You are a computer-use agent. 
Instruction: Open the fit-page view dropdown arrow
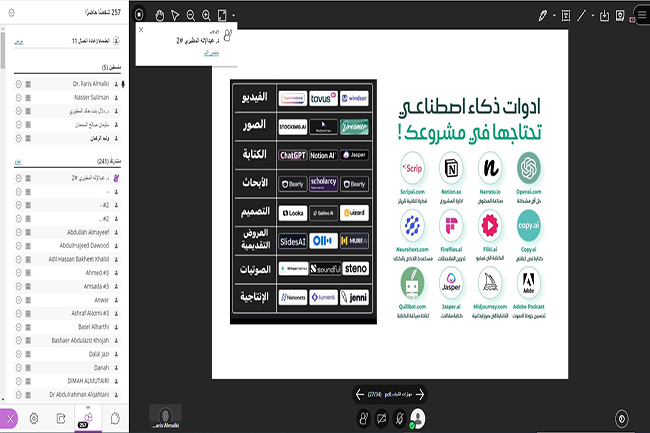tap(234, 15)
